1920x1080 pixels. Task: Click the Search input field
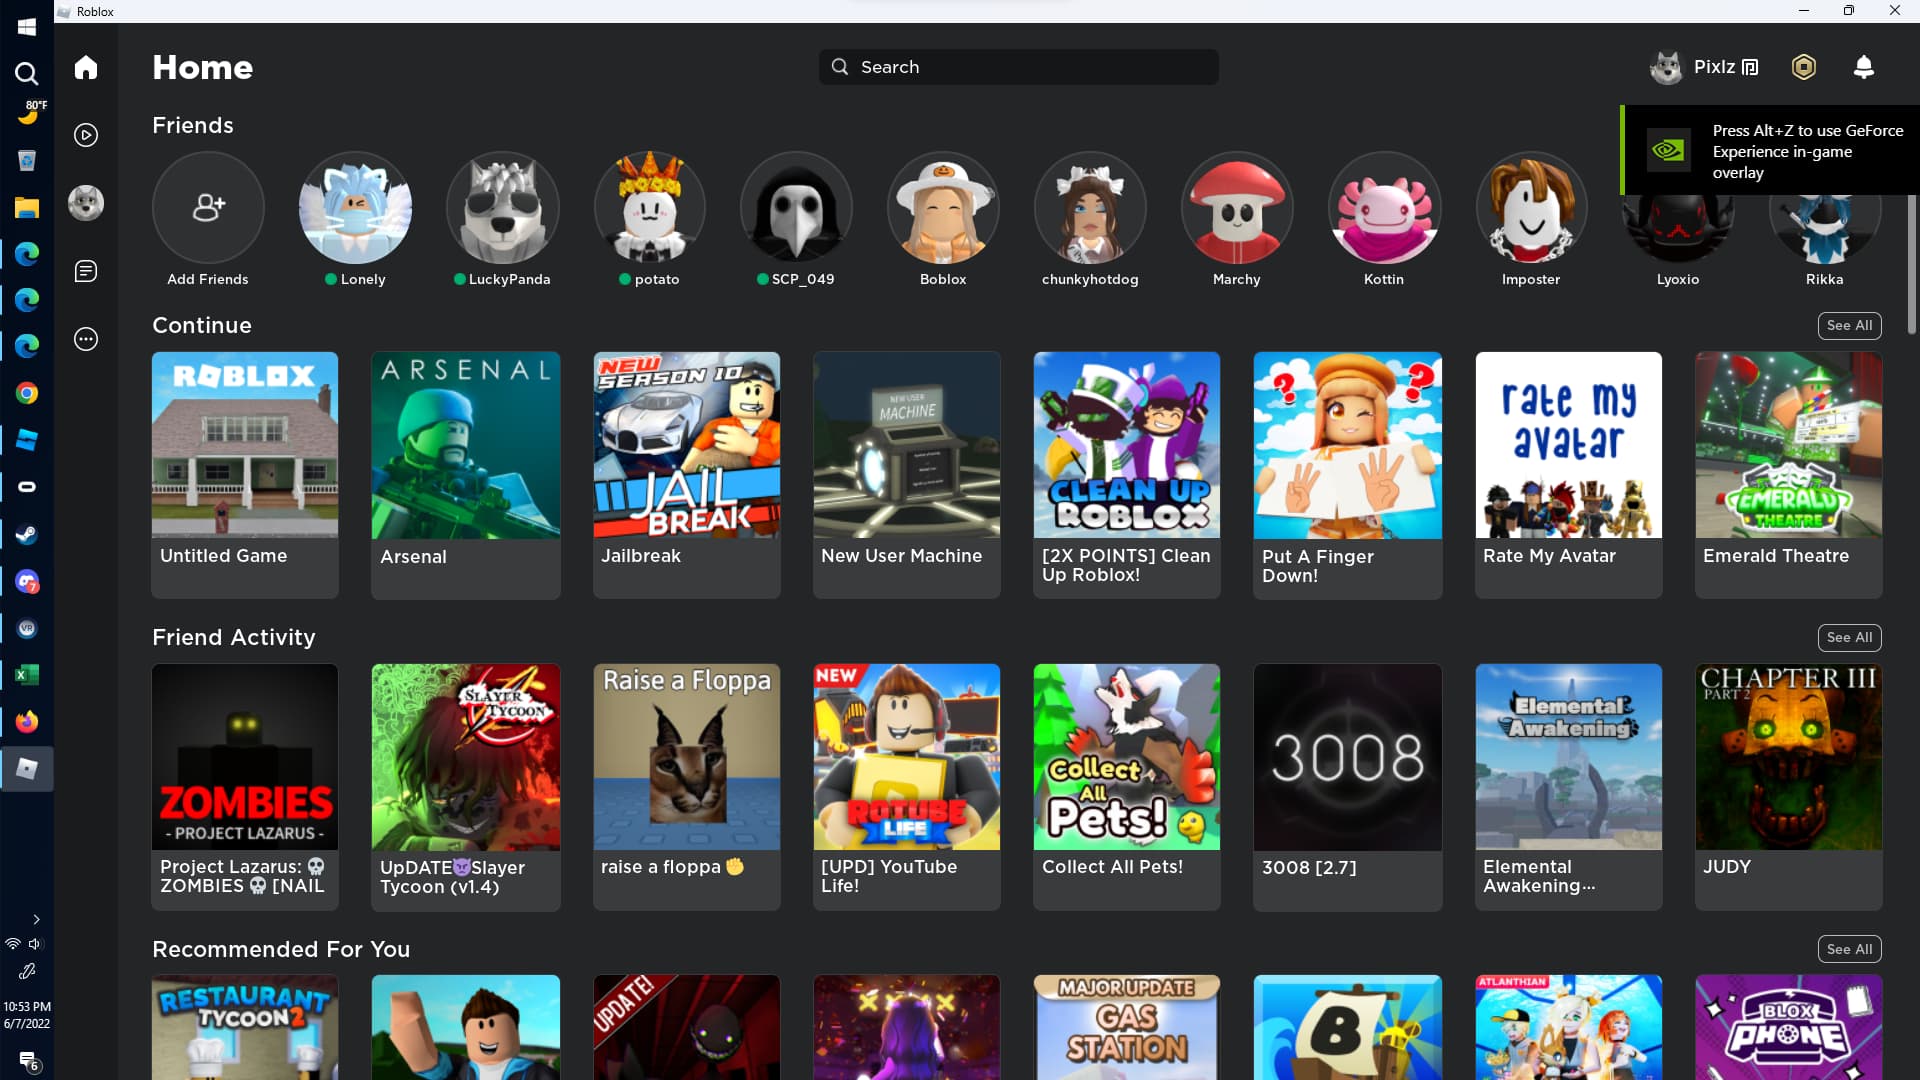(x=1018, y=67)
